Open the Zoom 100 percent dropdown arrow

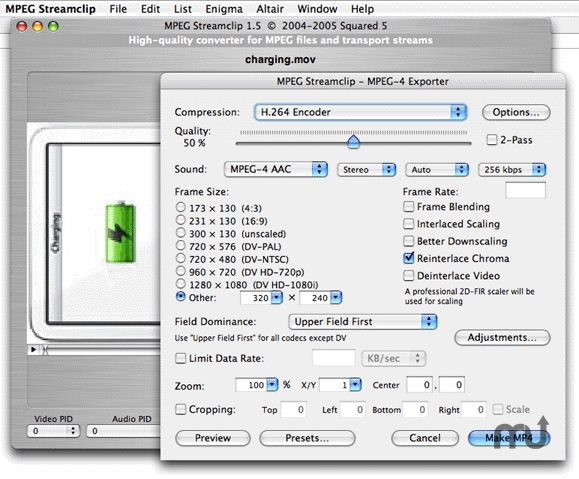click(x=272, y=385)
